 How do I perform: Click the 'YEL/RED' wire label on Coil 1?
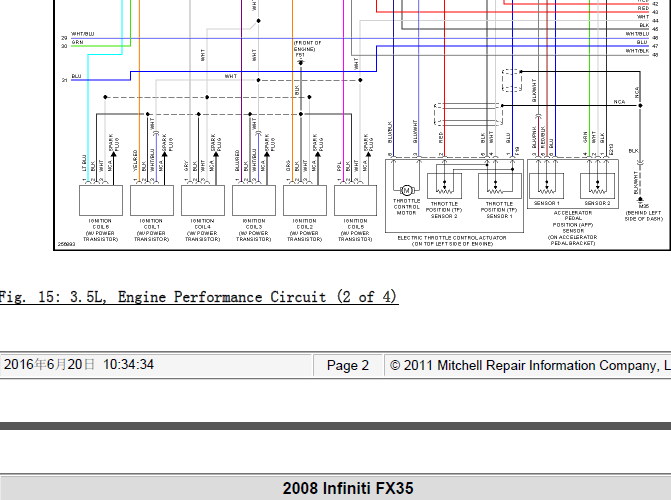pyautogui.click(x=135, y=161)
